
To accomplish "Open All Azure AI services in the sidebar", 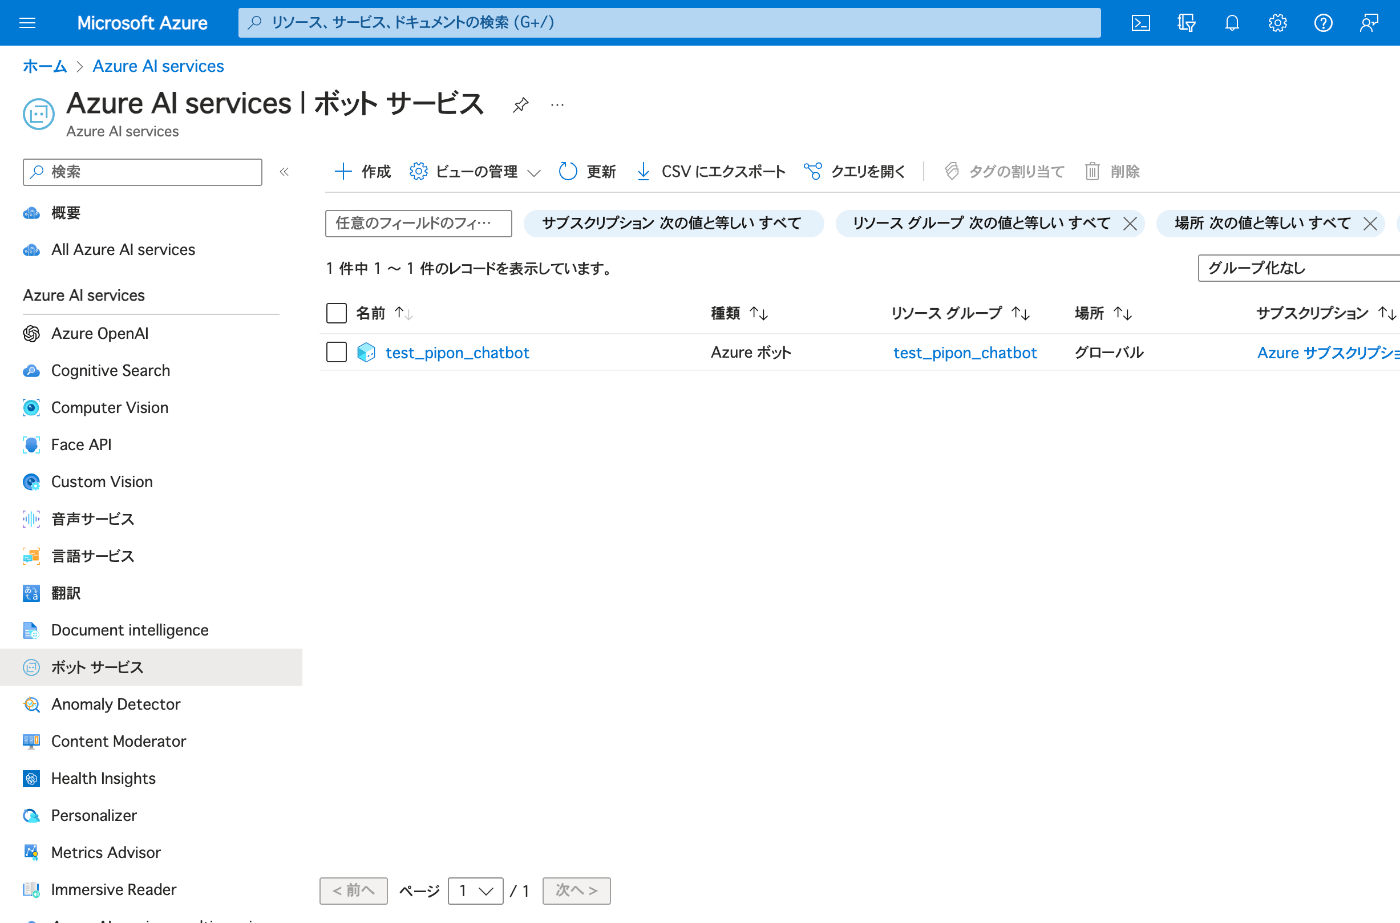I will click(123, 250).
